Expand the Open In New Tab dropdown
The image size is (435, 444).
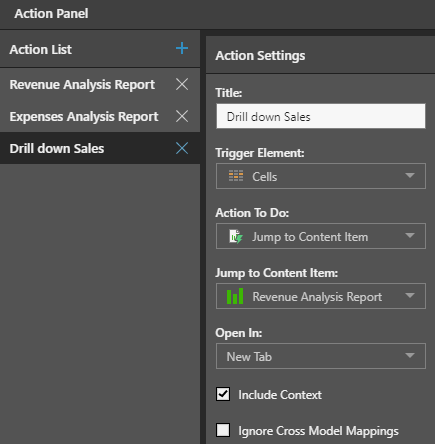pyautogui.click(x=321, y=356)
